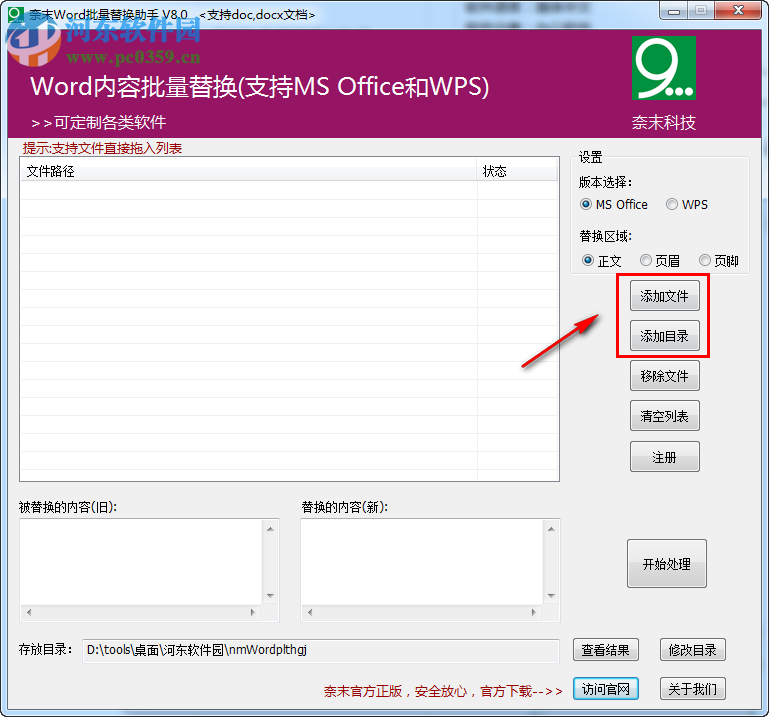
Task: Click the left arrow of the old-content horizontal scrollbar
Action: click(x=29, y=612)
